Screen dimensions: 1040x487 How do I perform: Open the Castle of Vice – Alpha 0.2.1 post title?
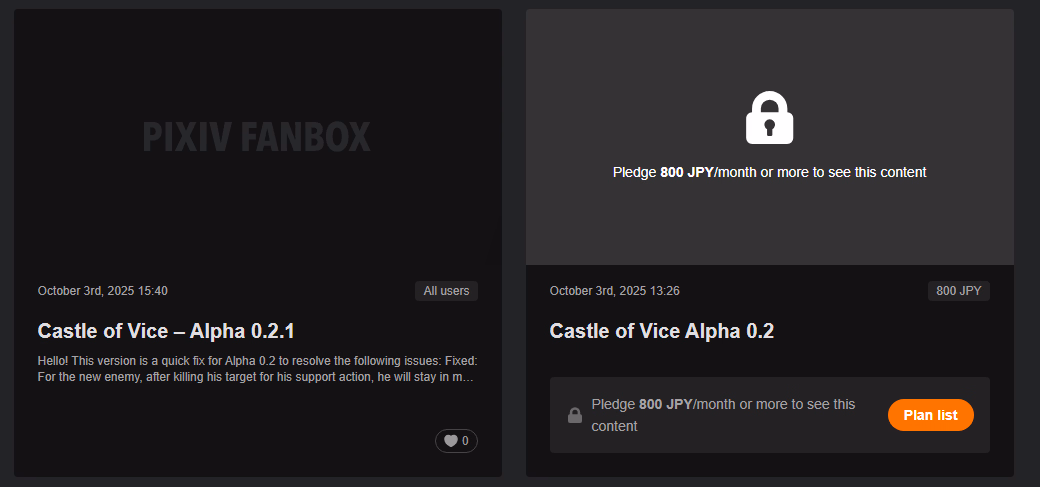point(166,331)
